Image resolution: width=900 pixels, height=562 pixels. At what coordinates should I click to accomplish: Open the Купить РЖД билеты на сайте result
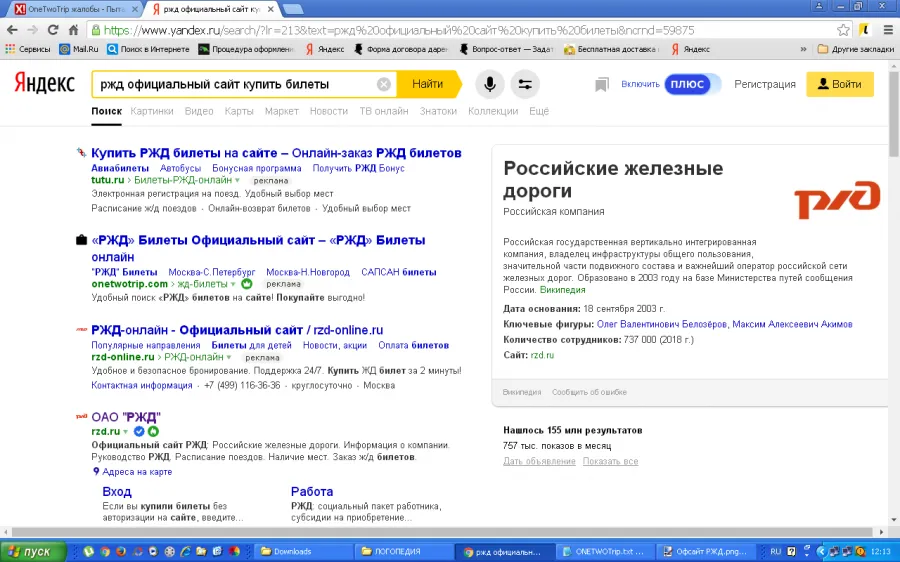point(276,153)
